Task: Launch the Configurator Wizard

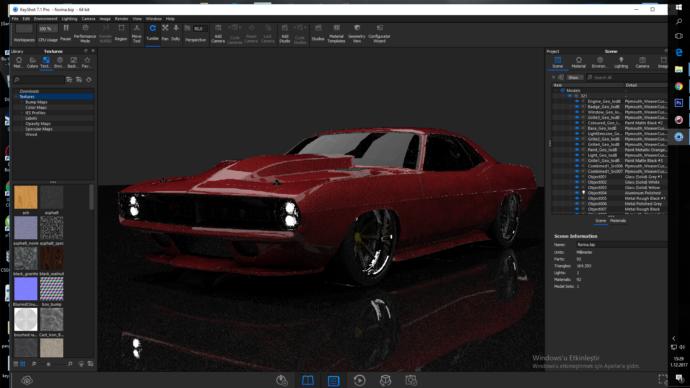Action: pos(379,33)
